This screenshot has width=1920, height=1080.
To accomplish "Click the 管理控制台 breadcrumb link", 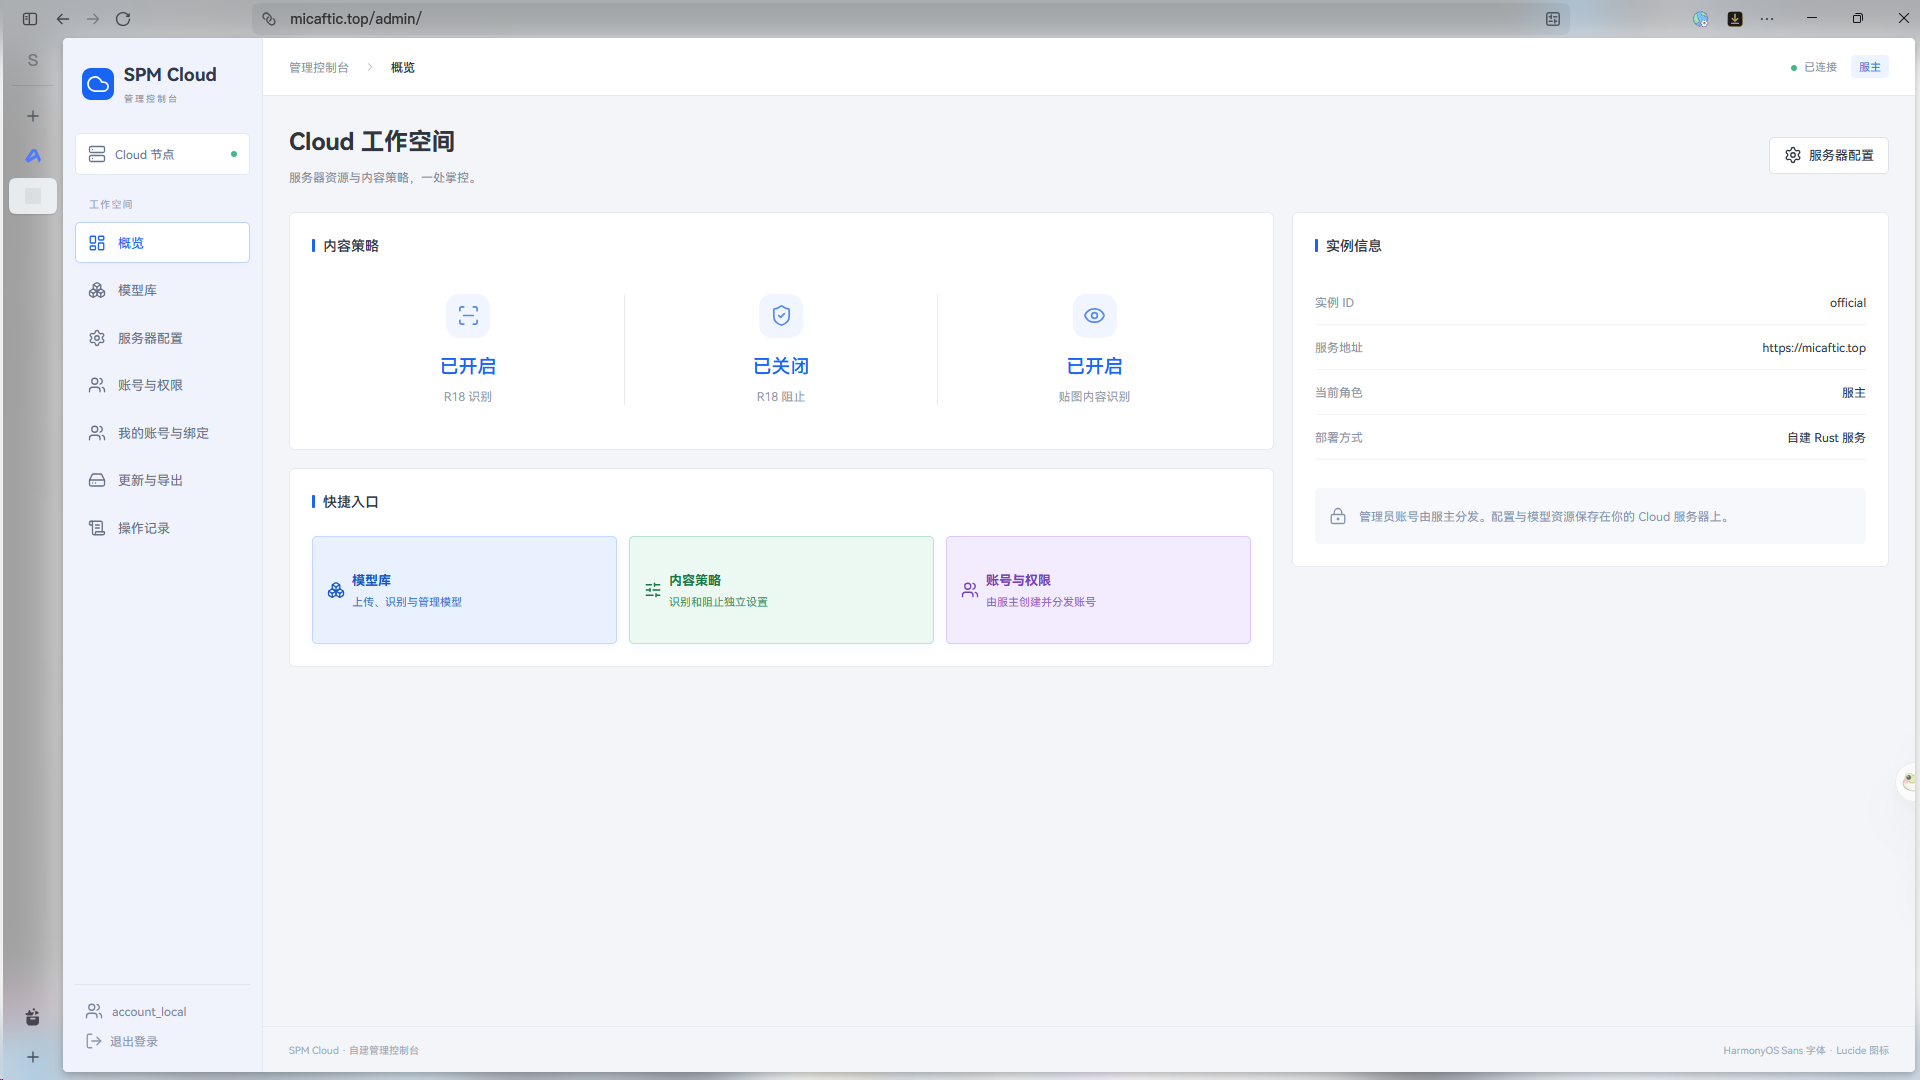I will coord(319,67).
